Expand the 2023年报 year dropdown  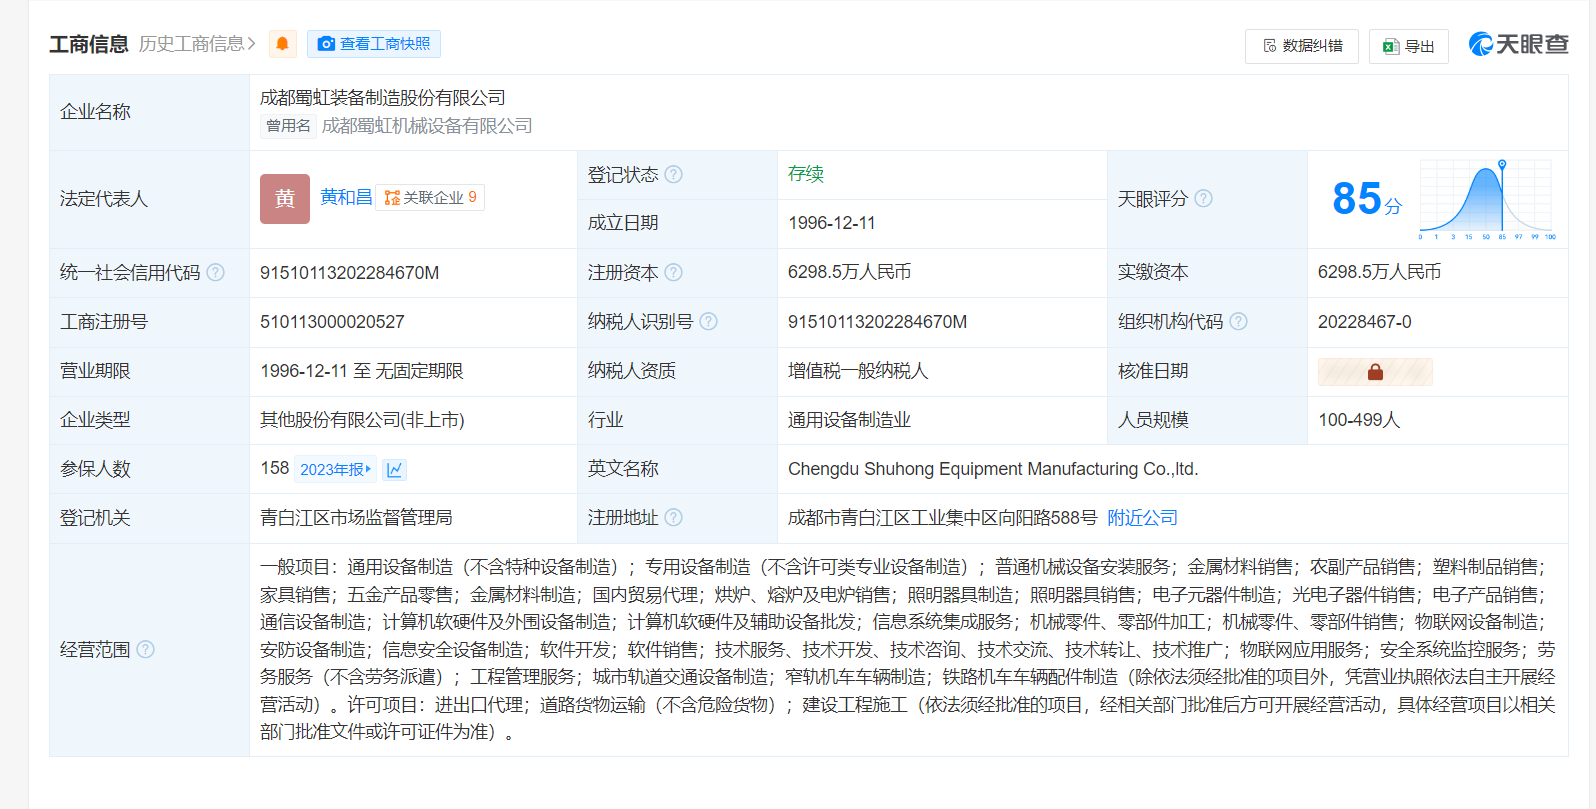[335, 469]
